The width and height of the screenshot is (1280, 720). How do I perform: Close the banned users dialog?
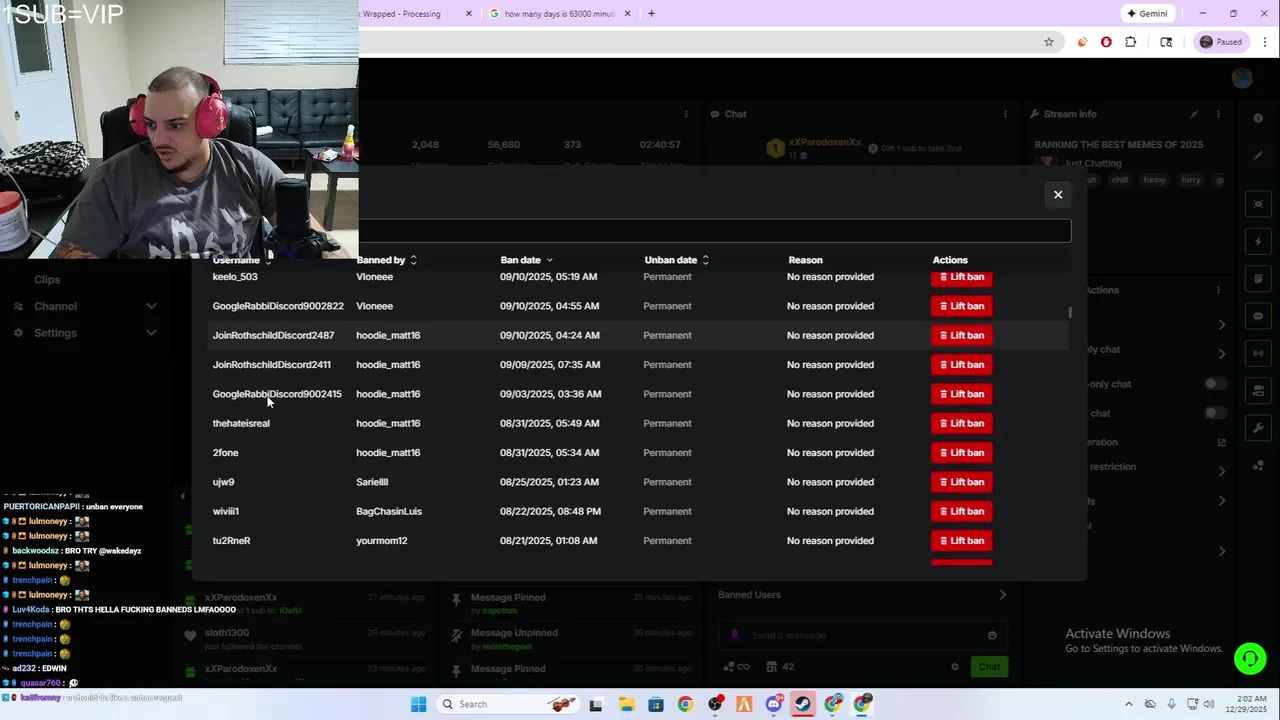click(1058, 195)
